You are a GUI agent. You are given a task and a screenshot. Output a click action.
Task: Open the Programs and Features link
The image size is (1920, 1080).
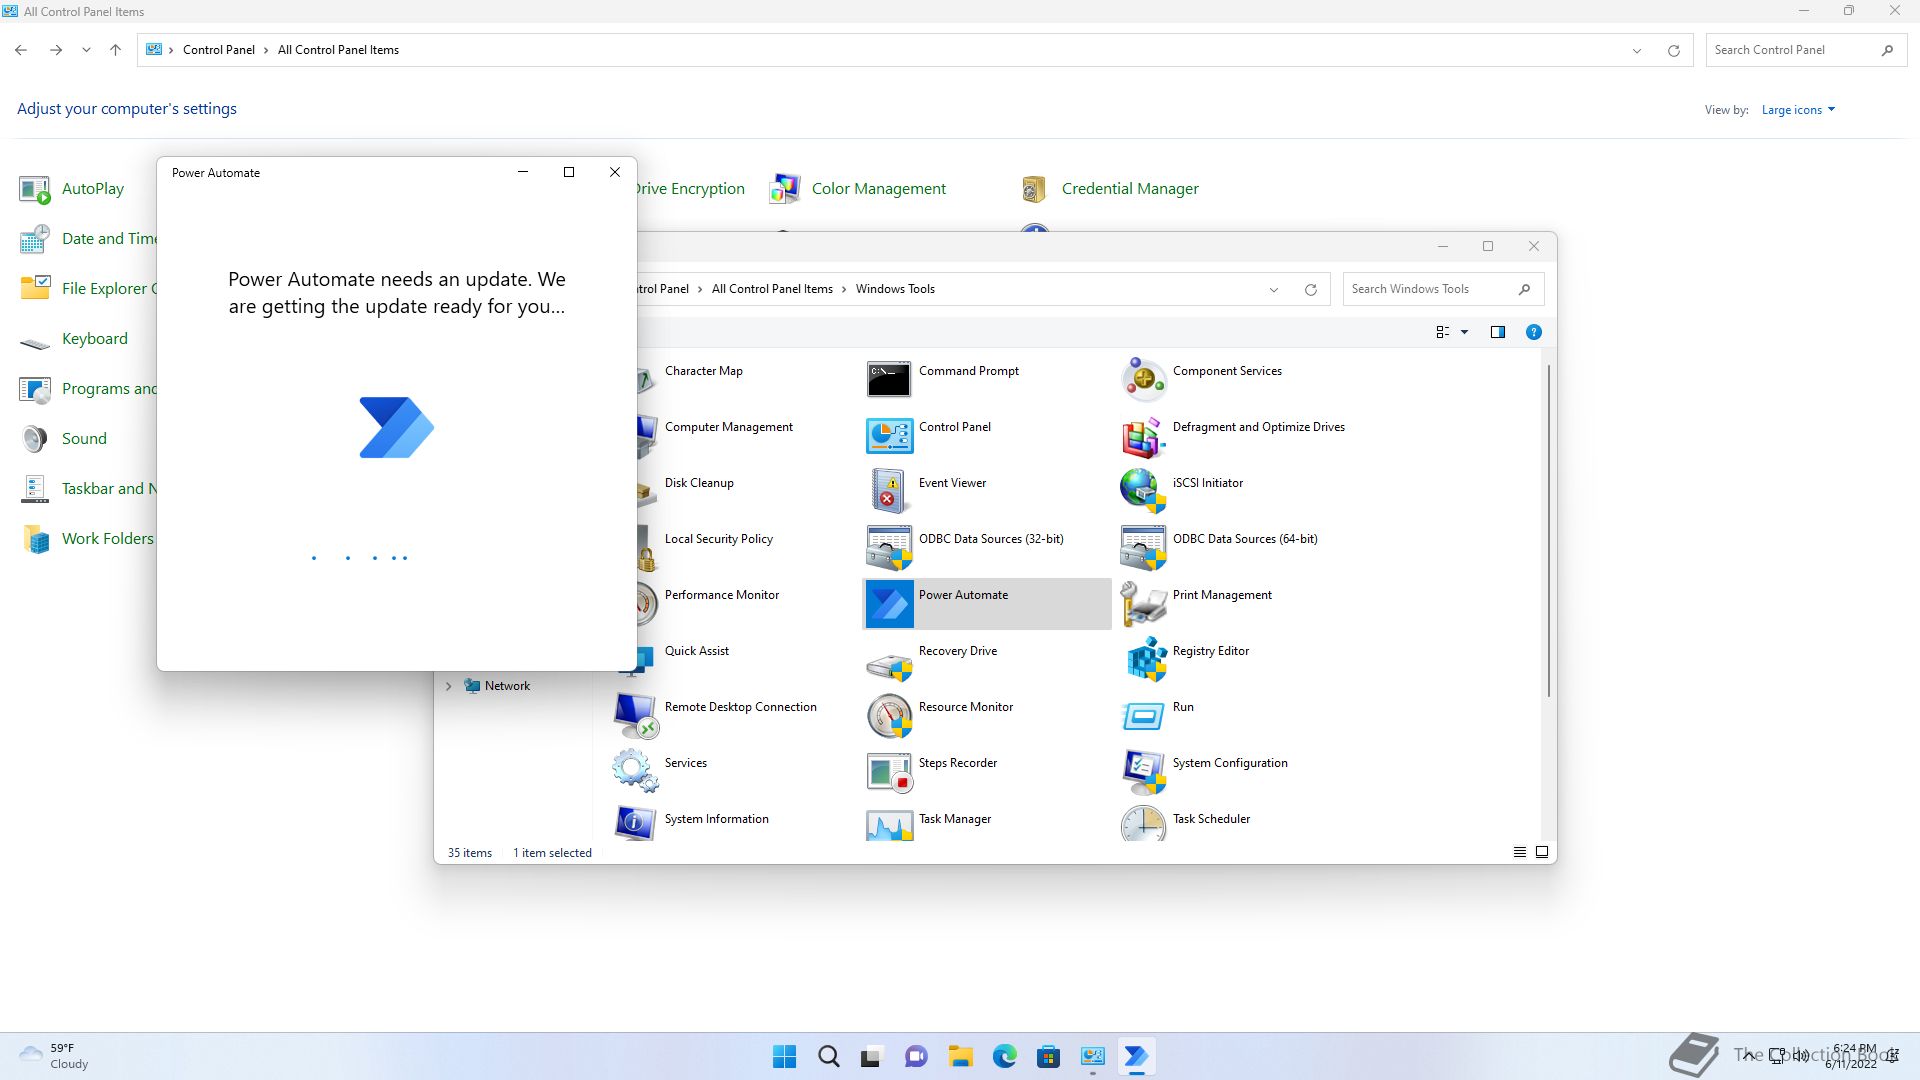pos(109,389)
